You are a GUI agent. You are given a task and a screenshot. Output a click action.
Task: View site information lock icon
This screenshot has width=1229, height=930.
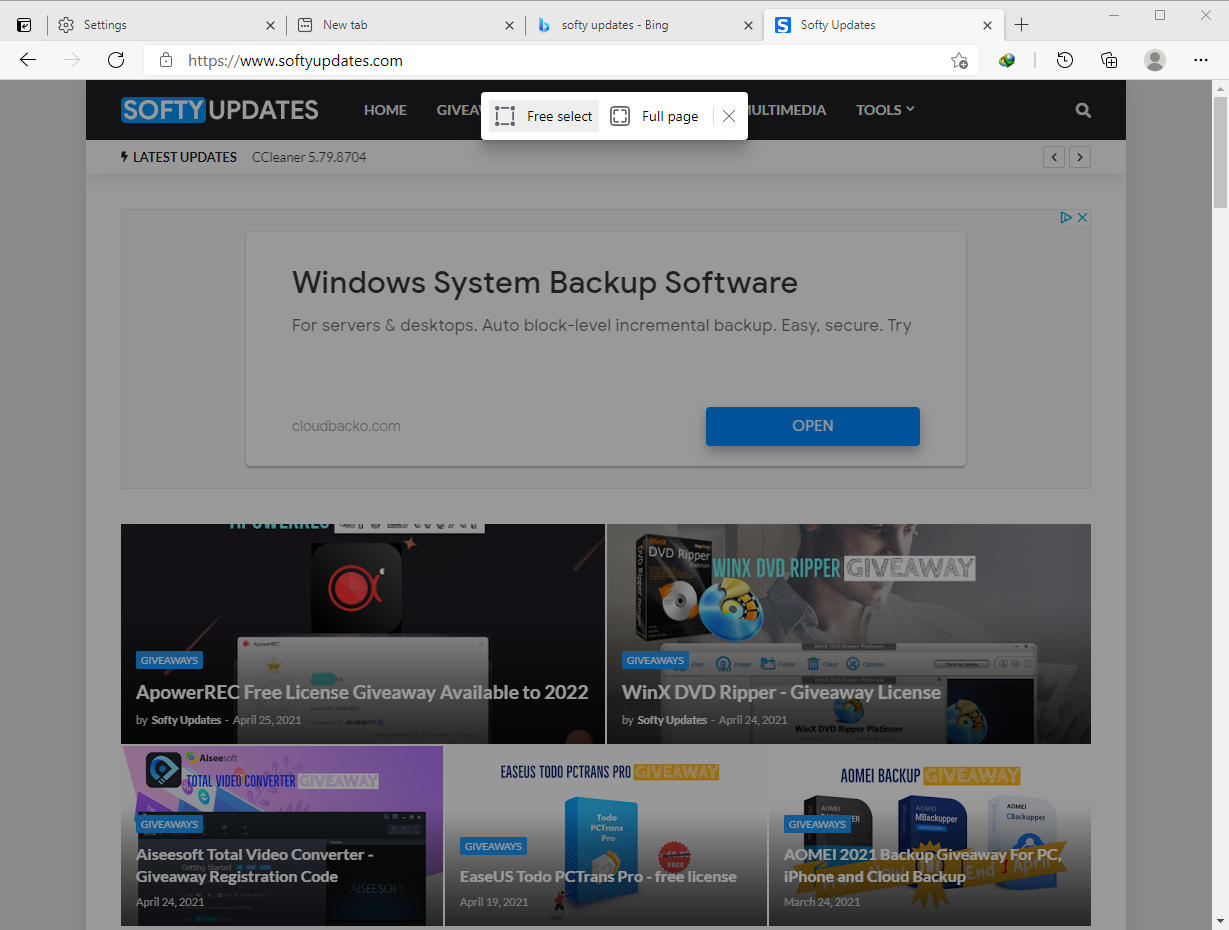coord(166,60)
